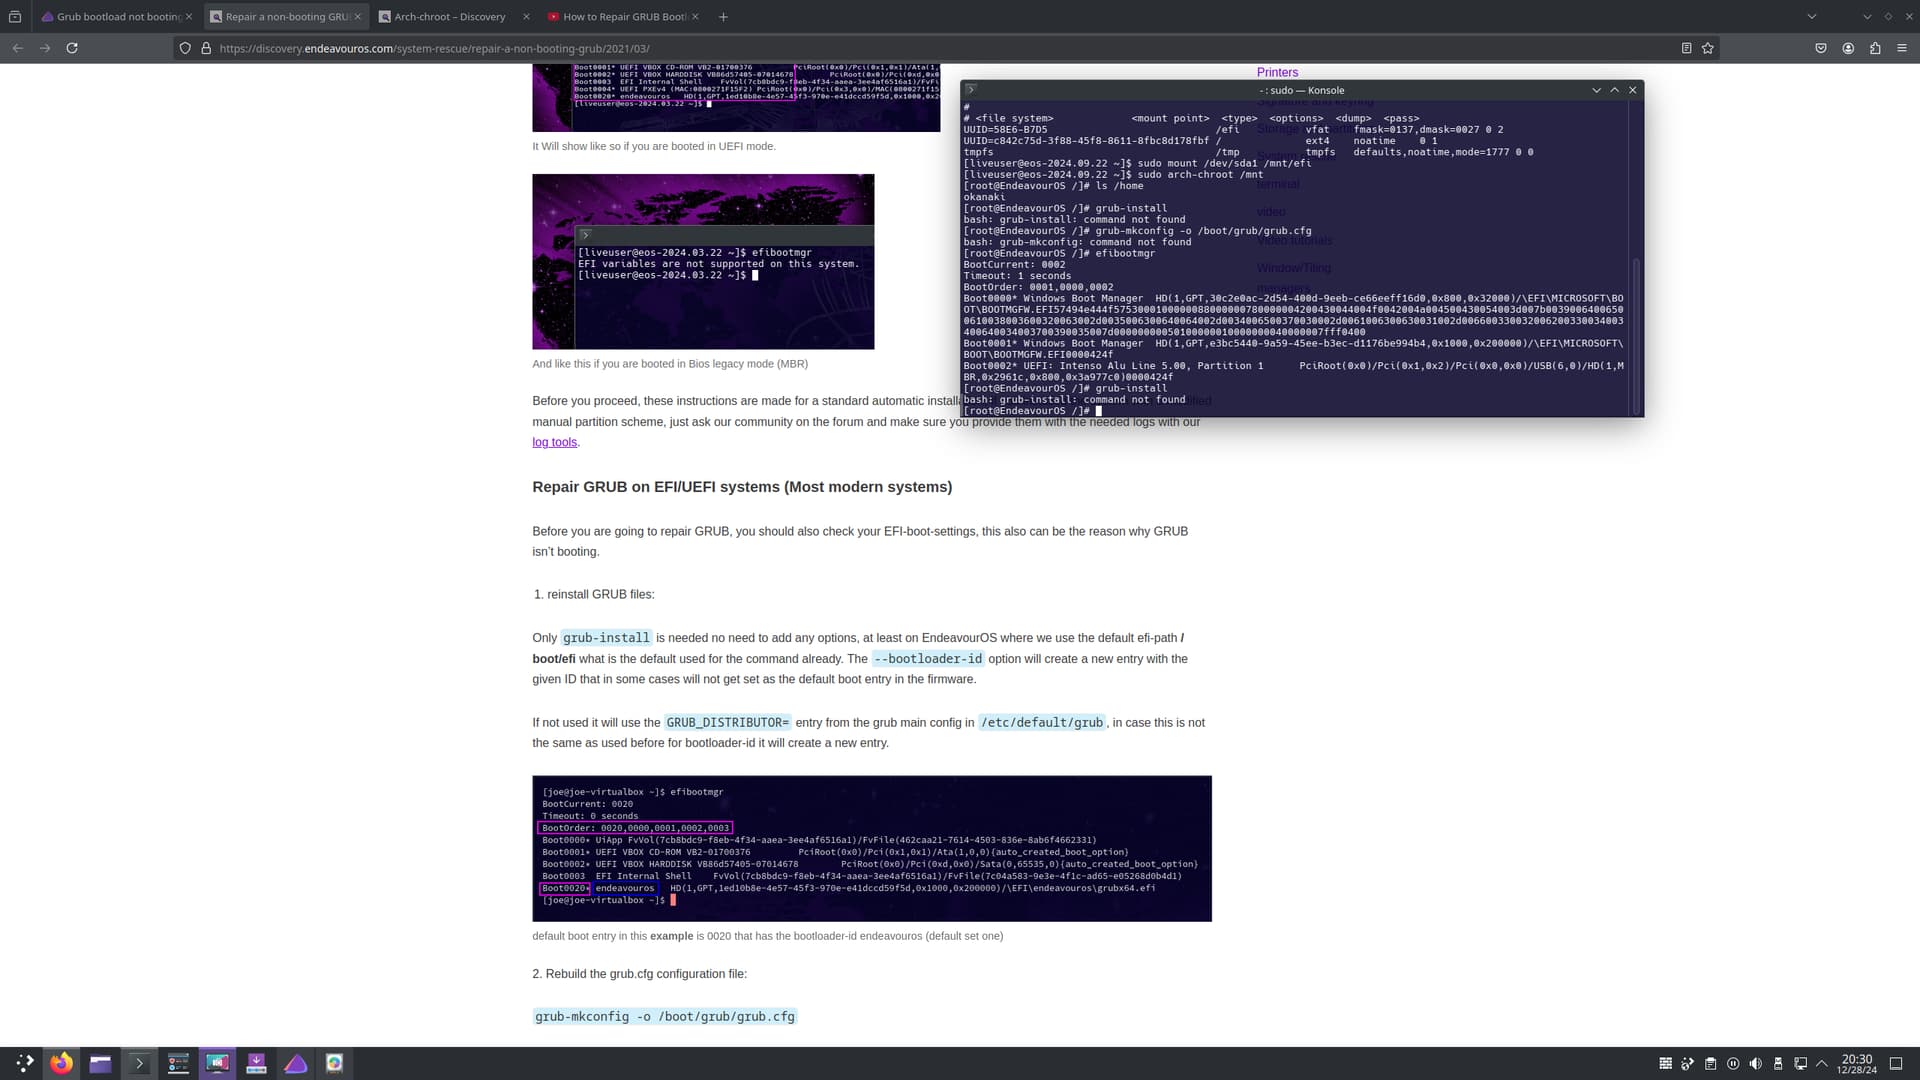Click the Konsole window title bar

1301,90
